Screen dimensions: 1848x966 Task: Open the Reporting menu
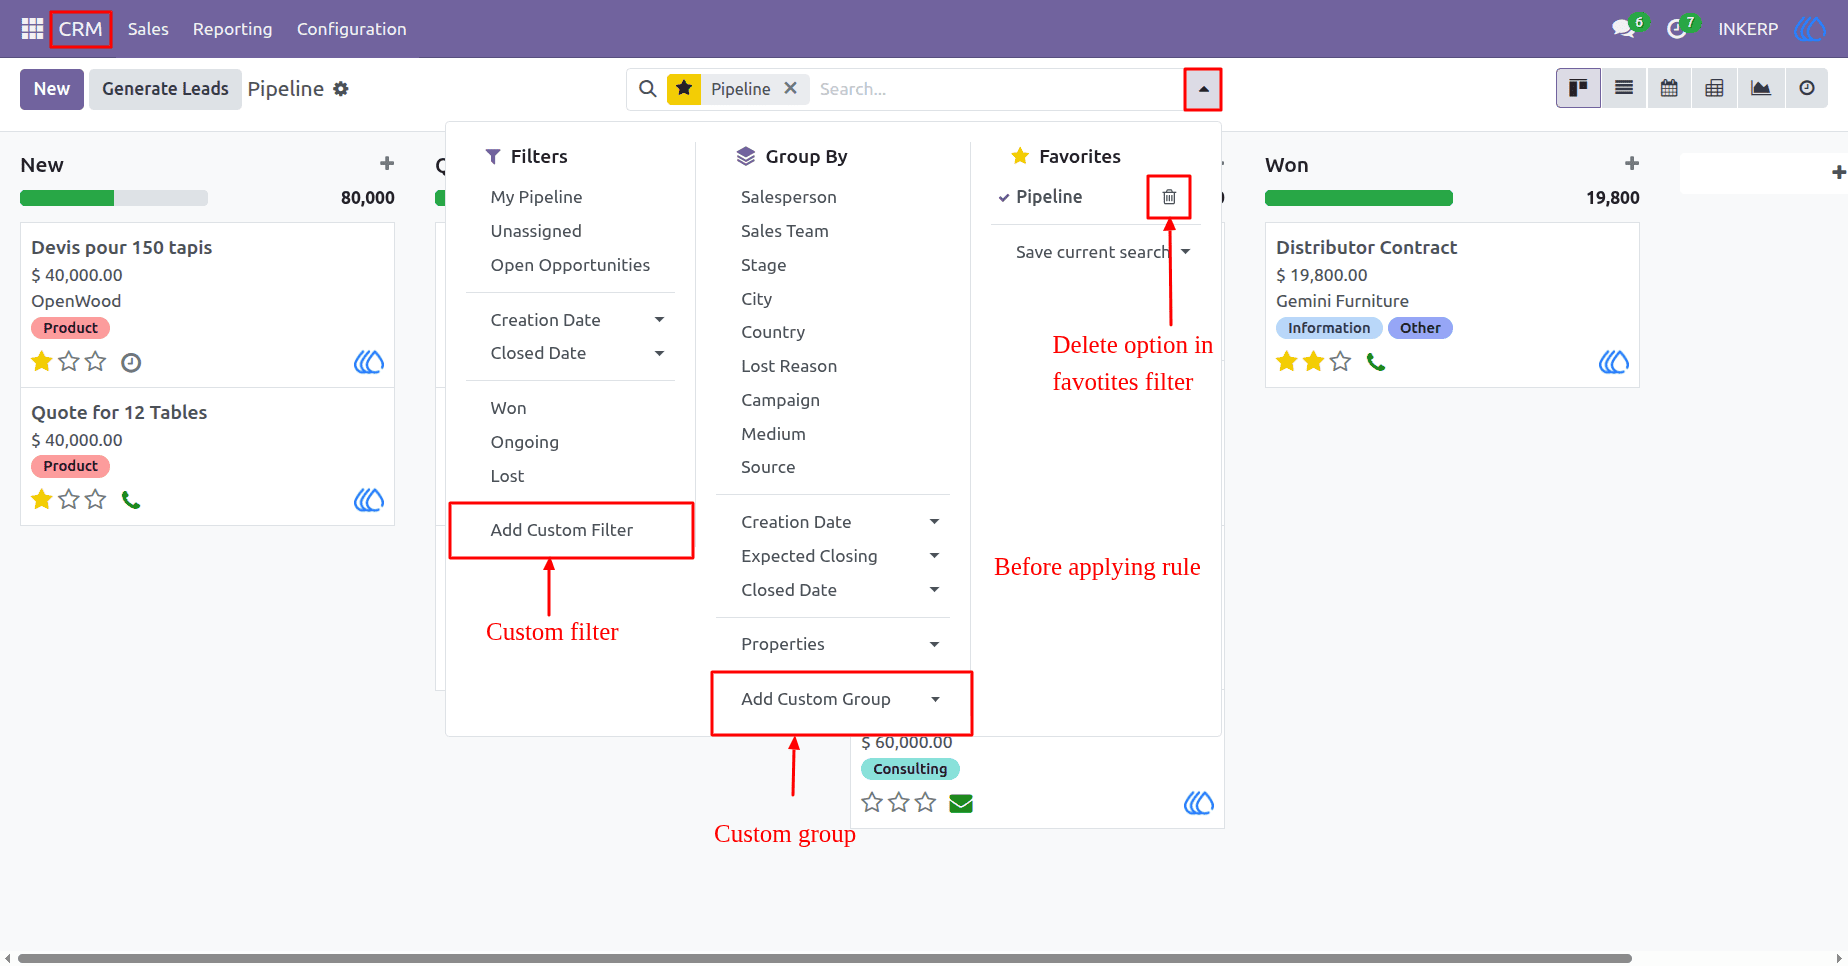(232, 29)
